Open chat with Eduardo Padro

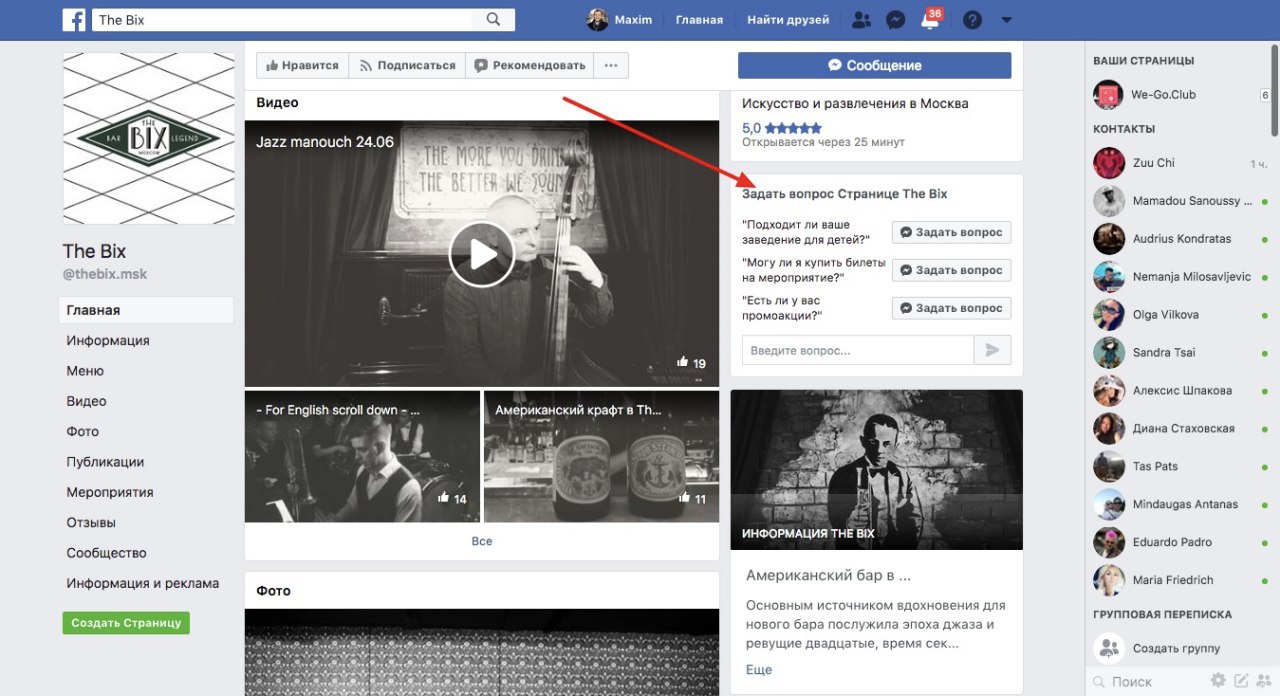pyautogui.click(x=1178, y=543)
